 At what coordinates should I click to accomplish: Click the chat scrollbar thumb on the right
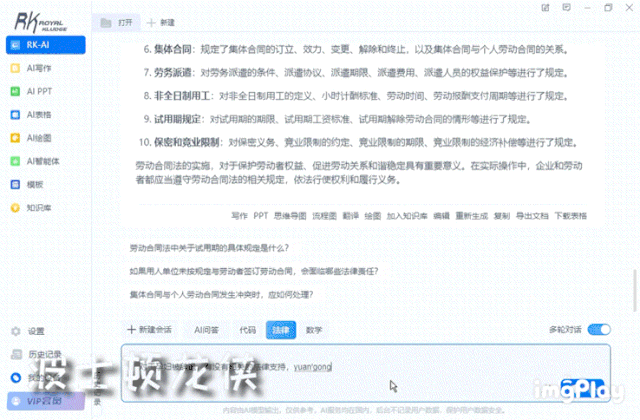pyautogui.click(x=635, y=290)
